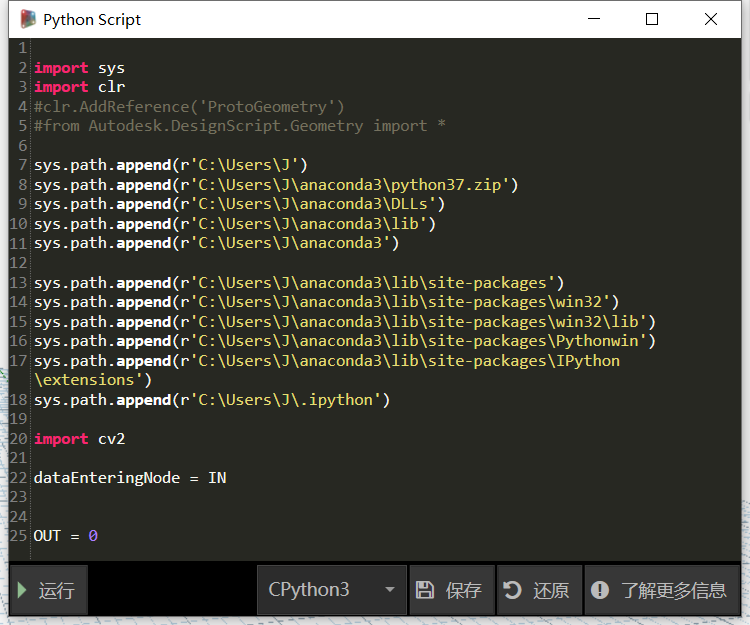The width and height of the screenshot is (750, 625).
Task: Place cursor on 'import sys' line
Action: pos(79,68)
